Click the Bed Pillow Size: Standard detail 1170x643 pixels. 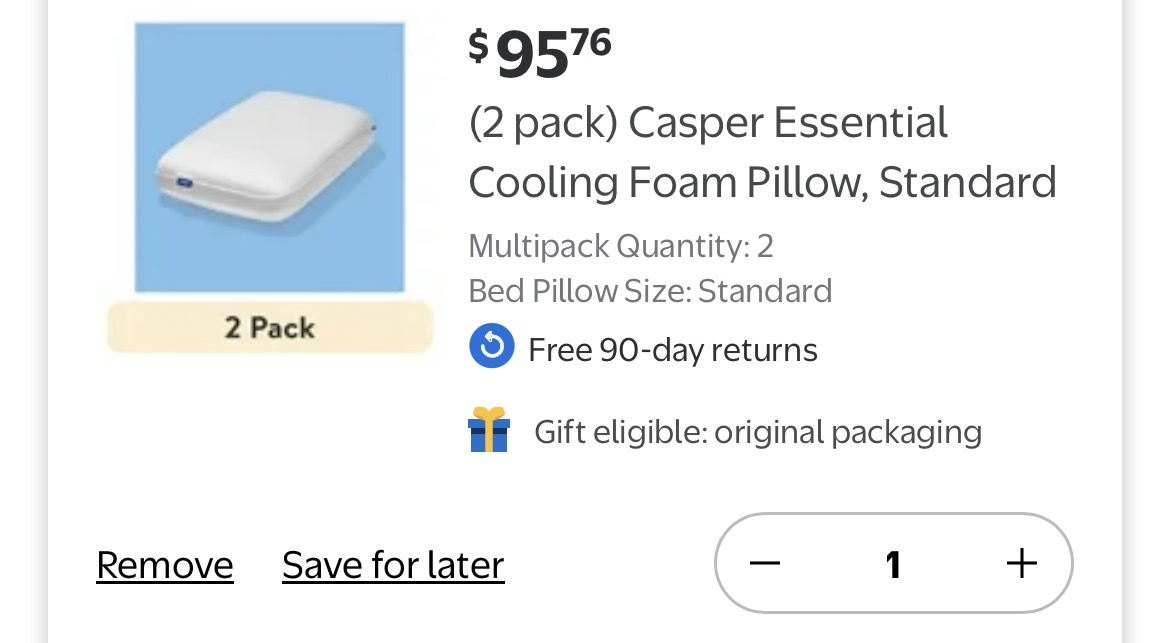pos(650,291)
